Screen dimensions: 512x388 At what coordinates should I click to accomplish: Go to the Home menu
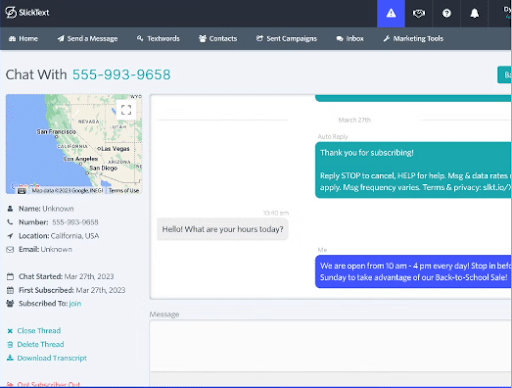(x=23, y=39)
